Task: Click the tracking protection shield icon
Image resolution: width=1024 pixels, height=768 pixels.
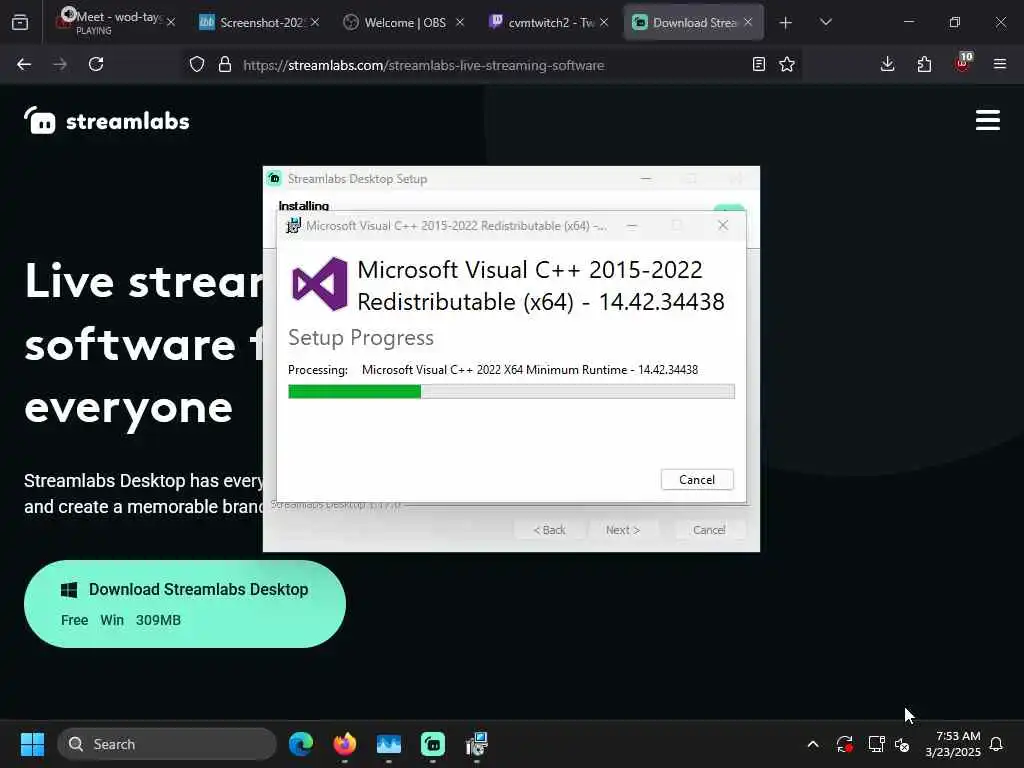Action: click(197, 64)
